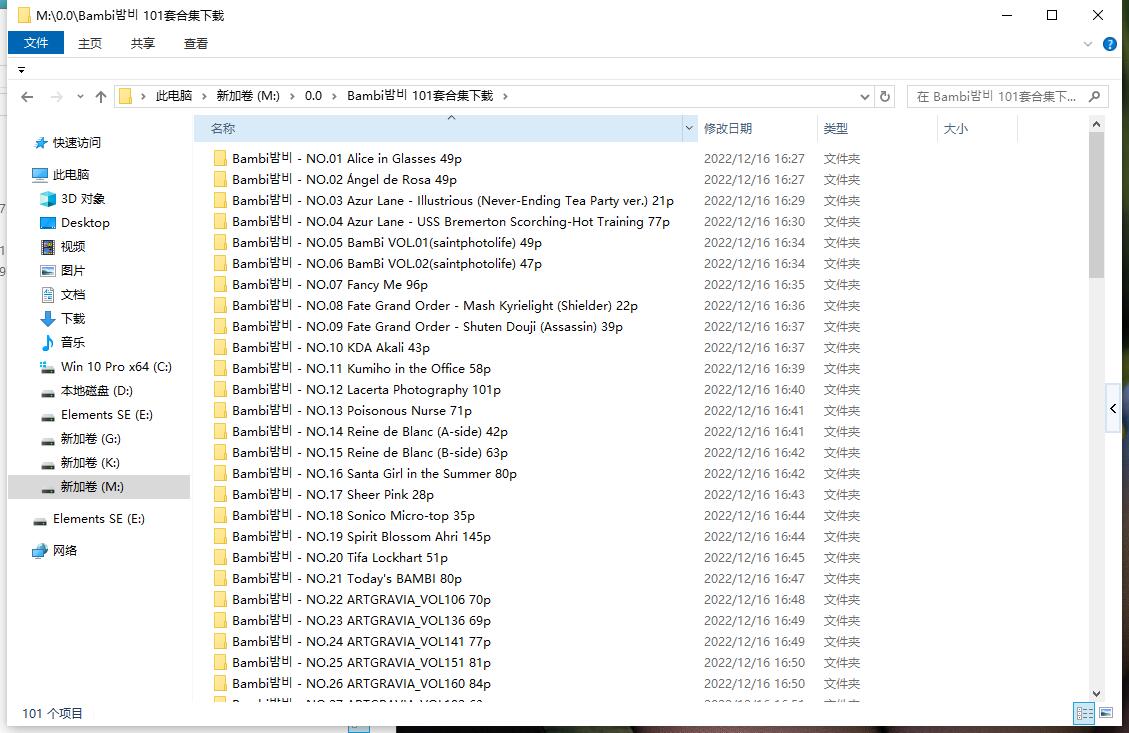
Task: Click the 文档 documents icon
Action: [48, 294]
